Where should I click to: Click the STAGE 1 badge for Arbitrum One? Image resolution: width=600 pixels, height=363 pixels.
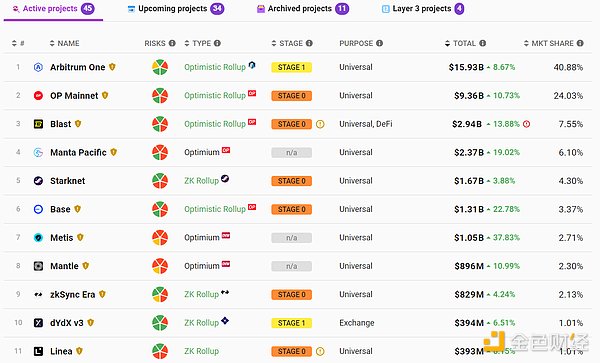(292, 67)
